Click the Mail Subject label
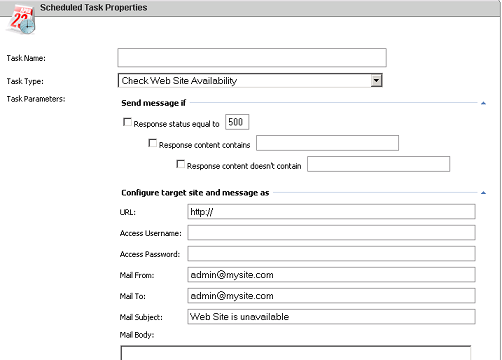Viewport: 502px width, 360px height. (141, 317)
